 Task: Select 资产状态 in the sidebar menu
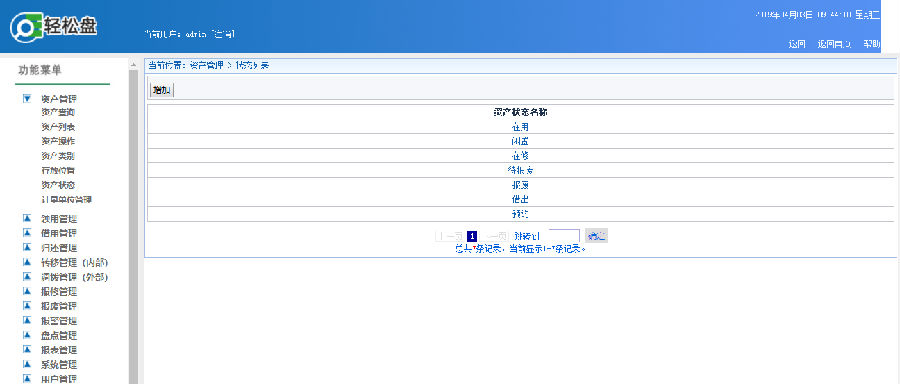click(x=58, y=185)
